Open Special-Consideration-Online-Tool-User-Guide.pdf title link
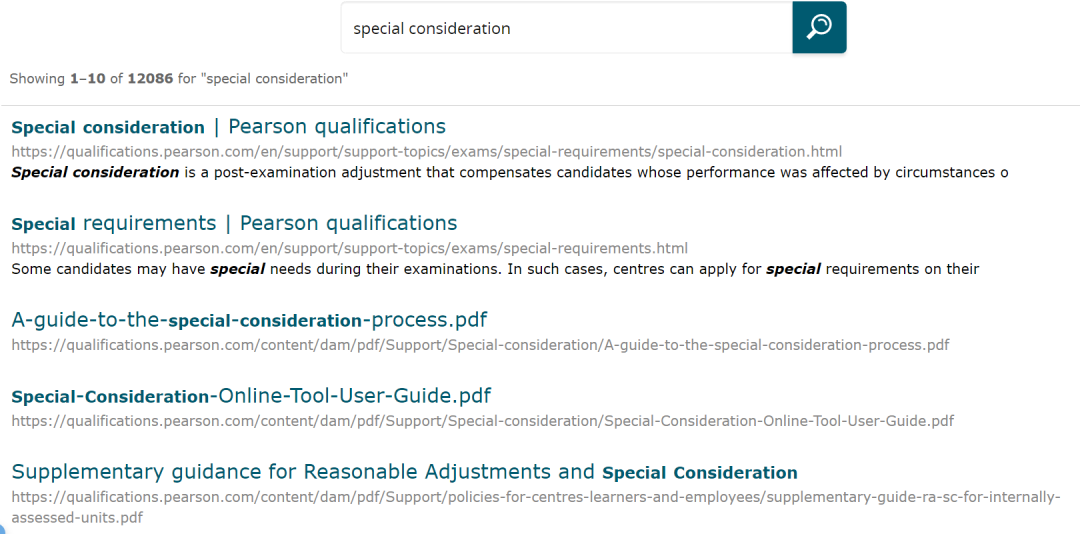 [251, 396]
